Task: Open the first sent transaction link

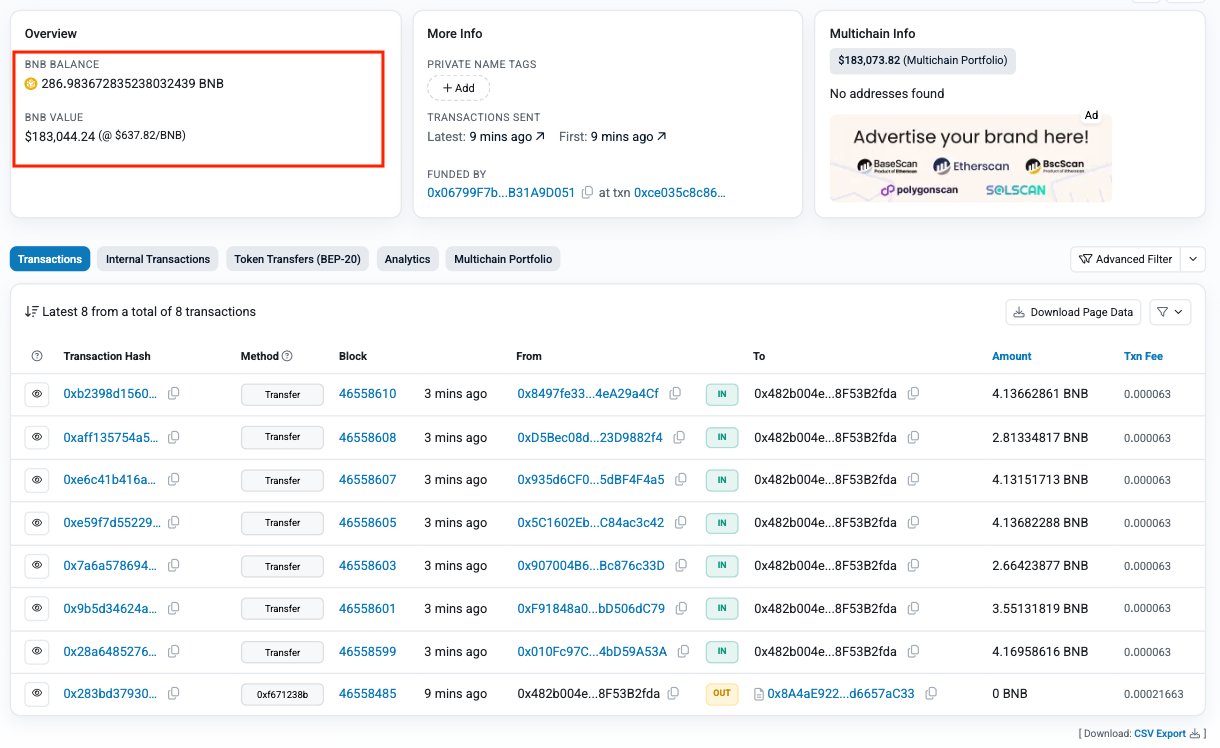Action: 628,136
